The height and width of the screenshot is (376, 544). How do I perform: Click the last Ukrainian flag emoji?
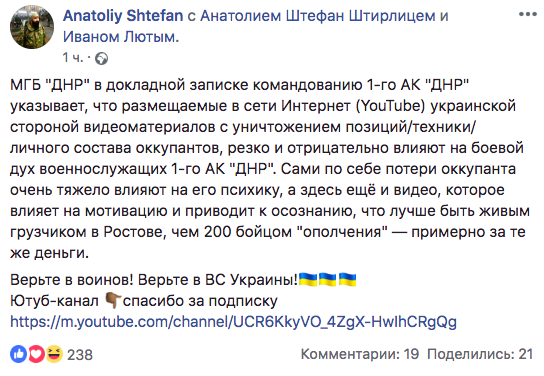point(347,279)
